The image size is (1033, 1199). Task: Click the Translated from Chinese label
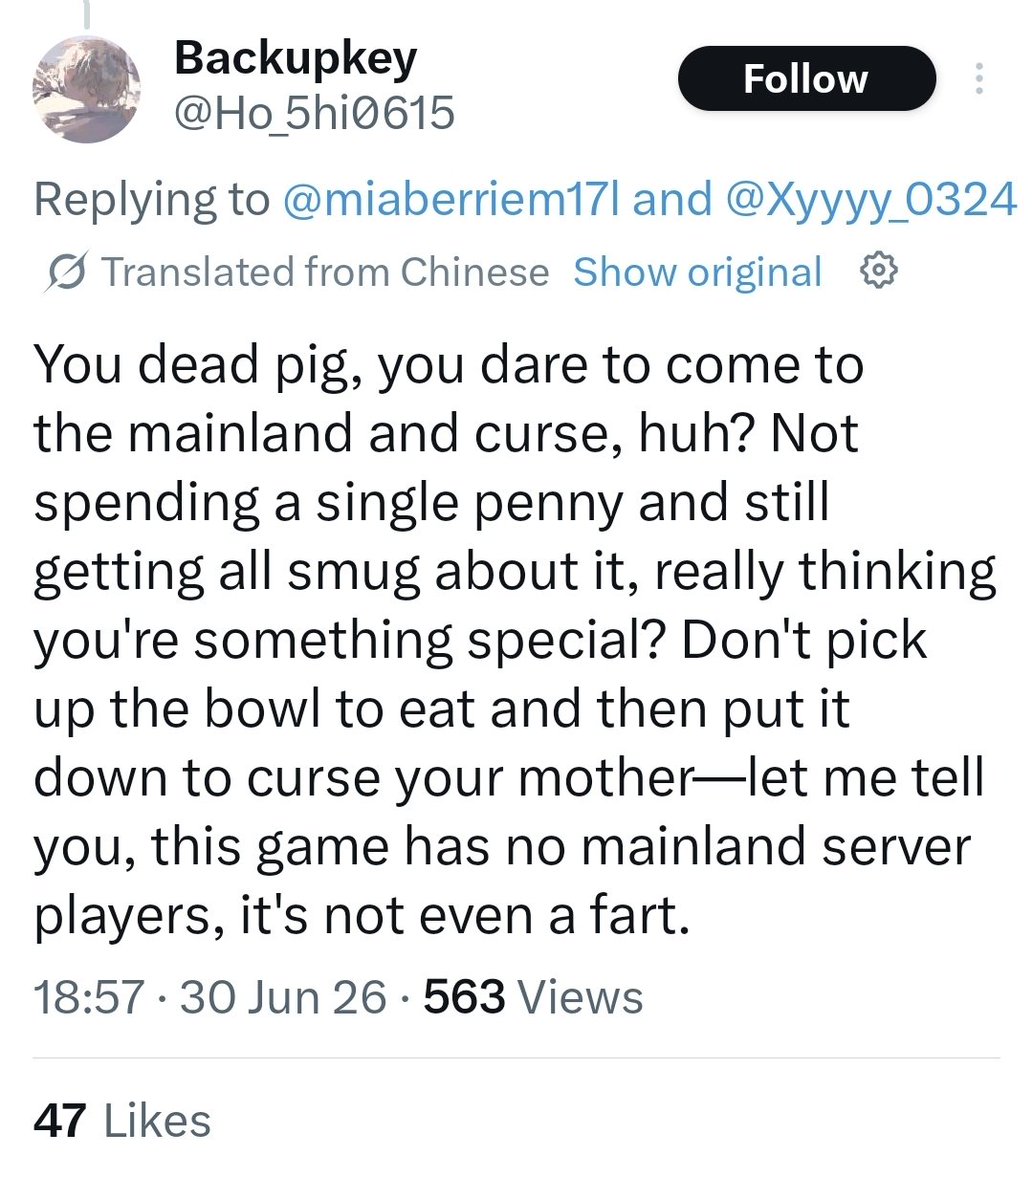click(x=325, y=271)
